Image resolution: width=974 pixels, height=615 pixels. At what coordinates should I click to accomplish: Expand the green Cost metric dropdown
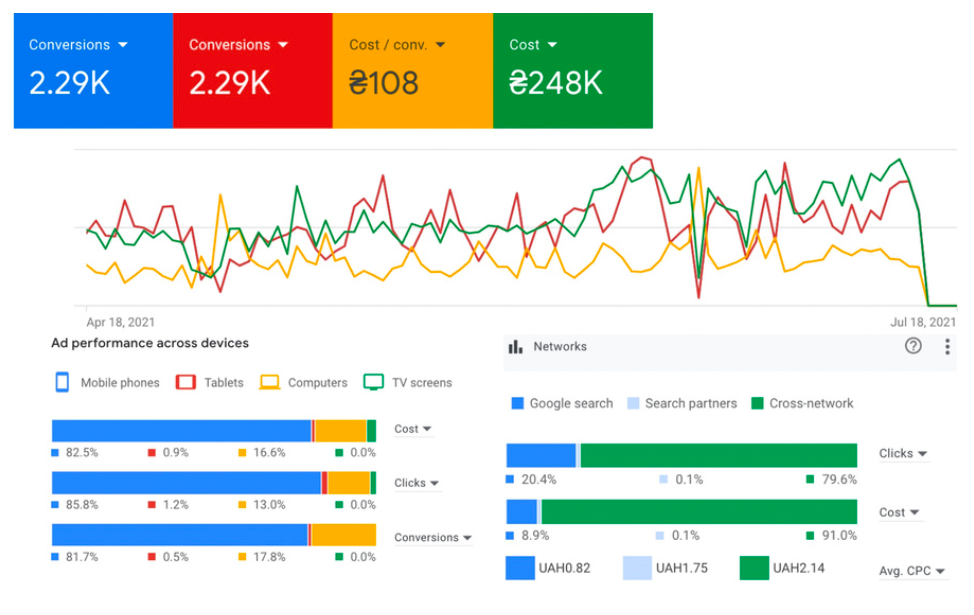[552, 45]
